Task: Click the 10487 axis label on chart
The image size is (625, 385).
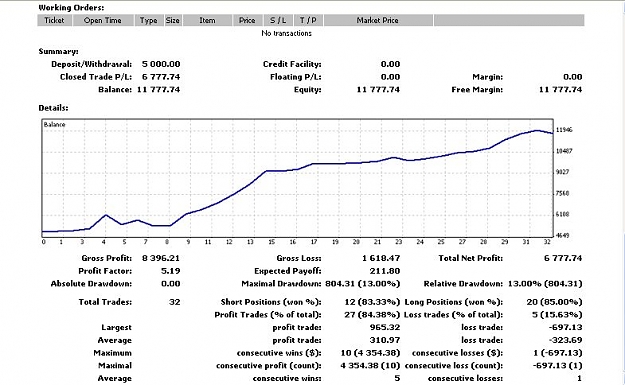Action: 564,151
